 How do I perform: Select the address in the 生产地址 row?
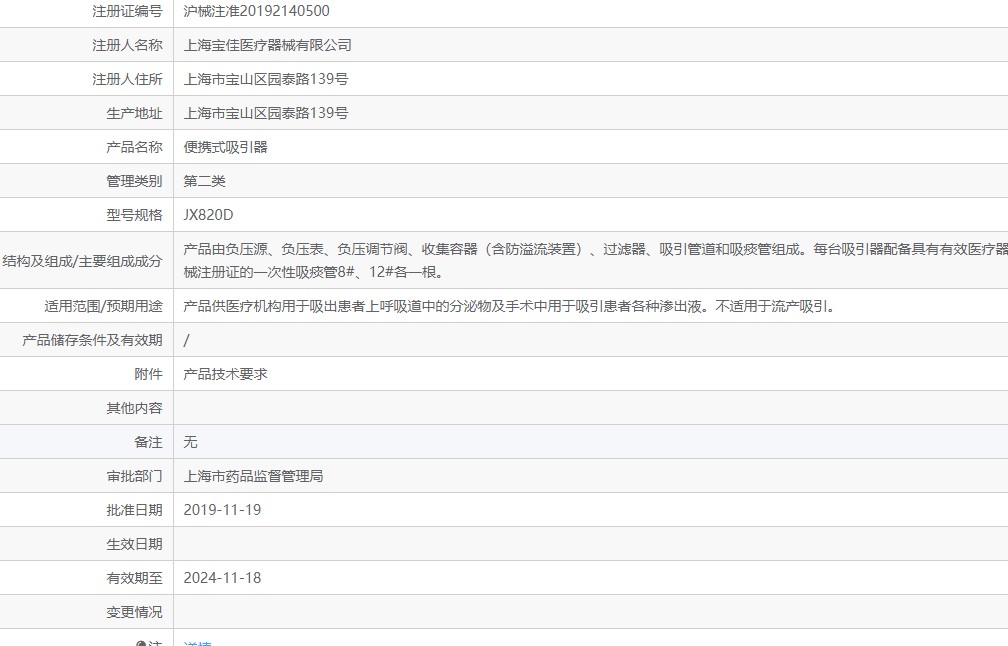coord(266,113)
